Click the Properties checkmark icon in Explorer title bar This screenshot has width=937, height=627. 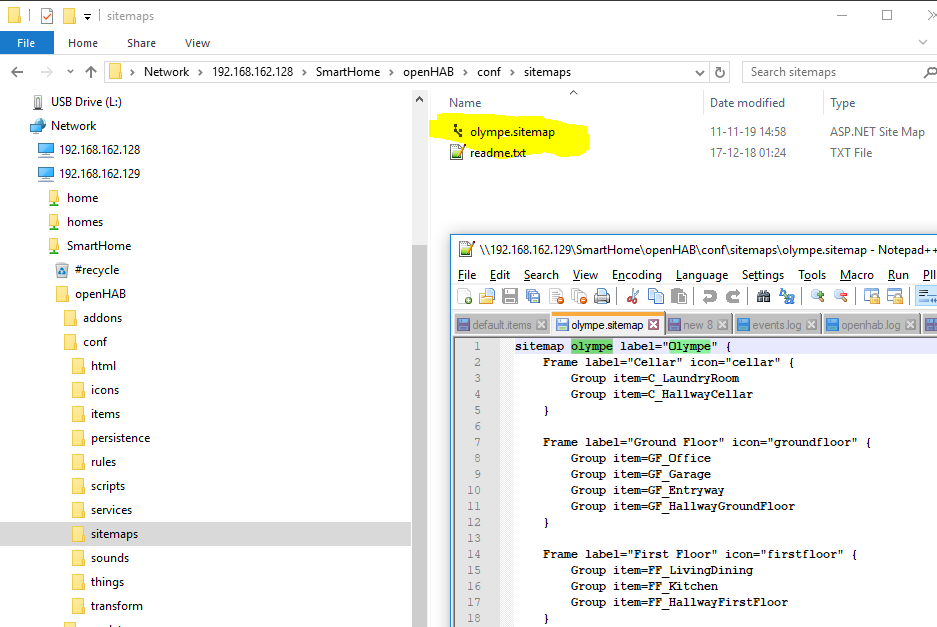click(x=47, y=16)
